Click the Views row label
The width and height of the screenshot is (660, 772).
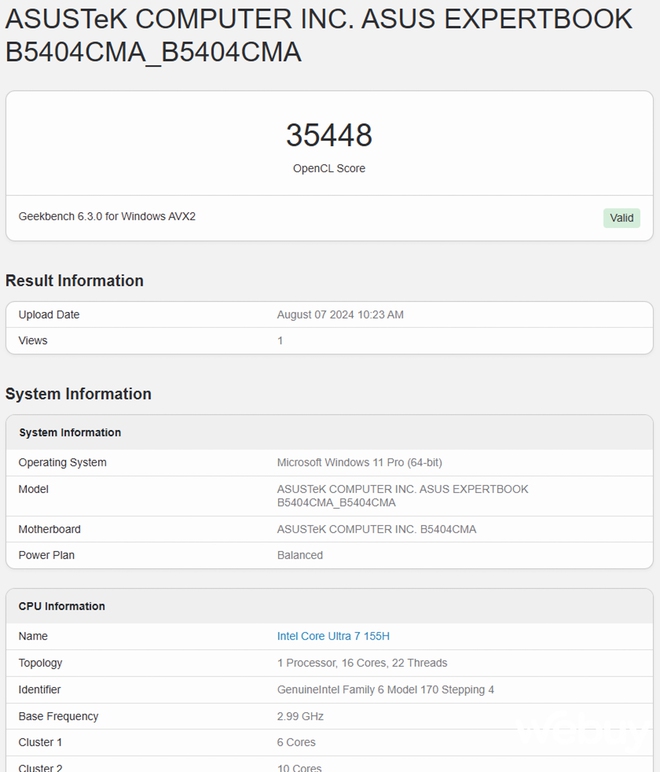(x=33, y=341)
